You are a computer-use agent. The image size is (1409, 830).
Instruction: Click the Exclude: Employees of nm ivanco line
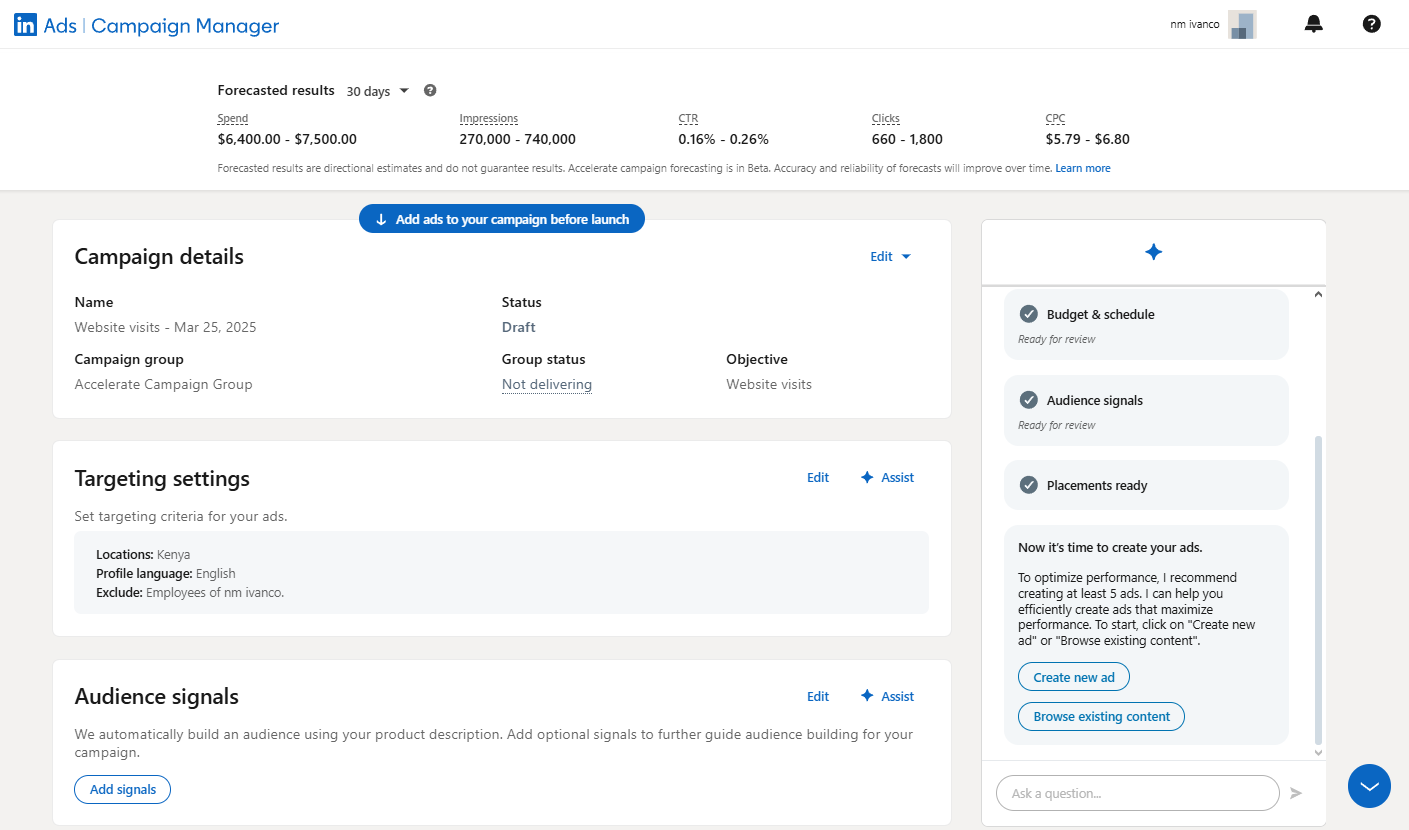pos(190,592)
